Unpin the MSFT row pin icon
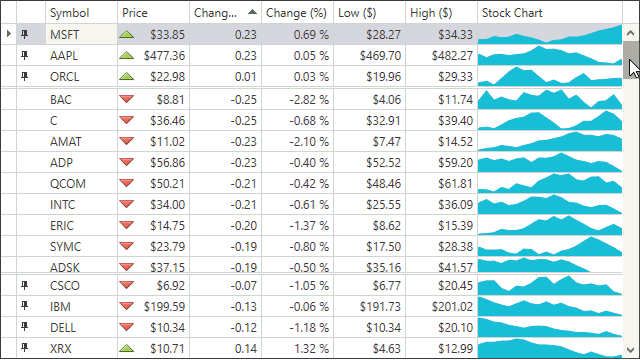This screenshot has height=360, width=640. 24,34
